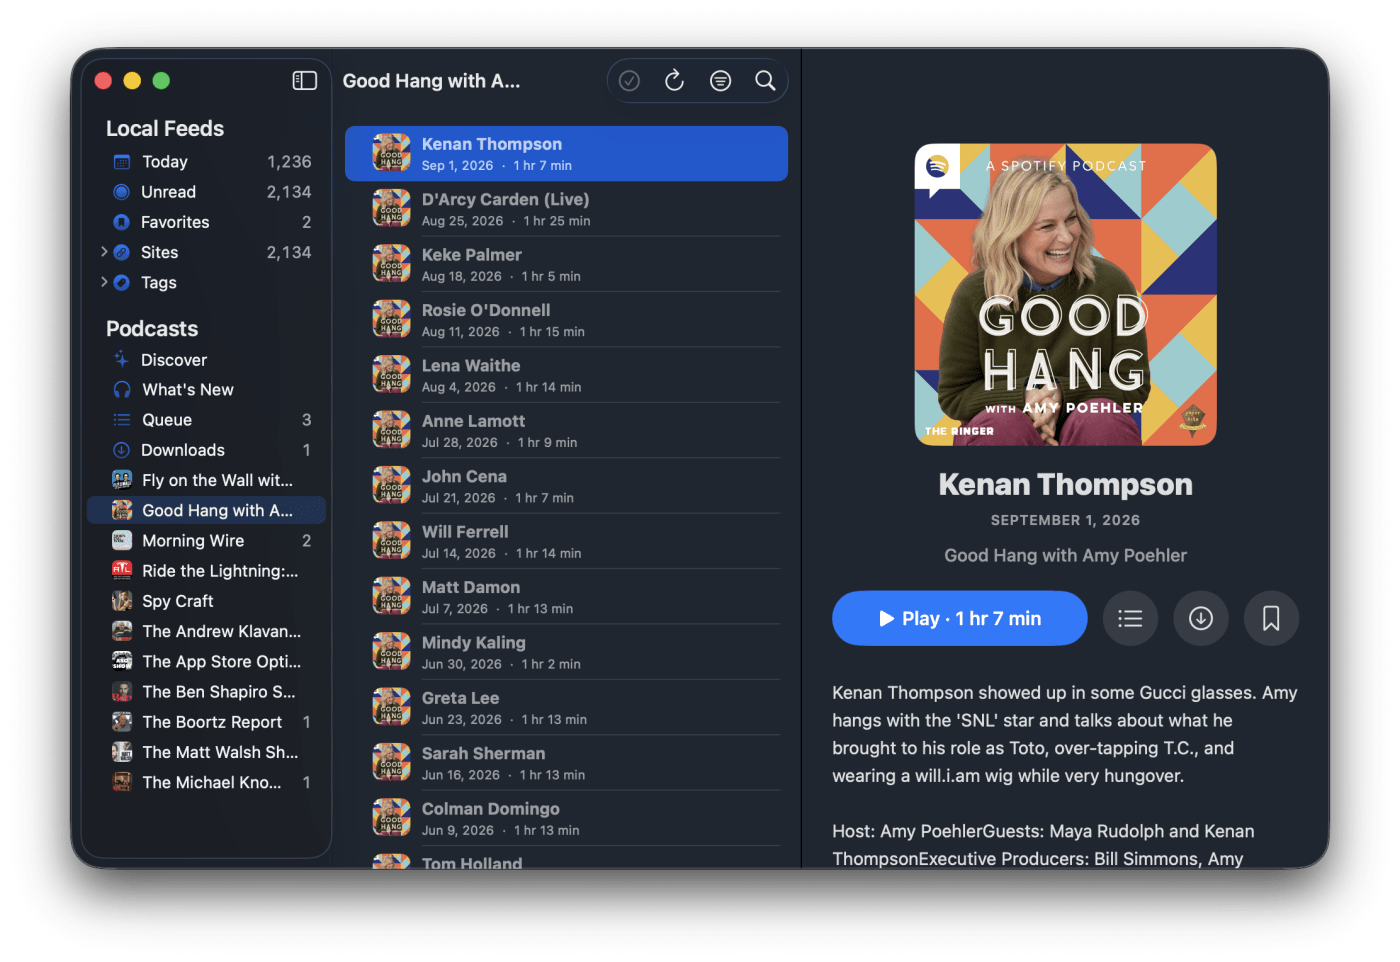Select The Andrew Klavan podcast
The width and height of the screenshot is (1400, 962).
[x=207, y=631]
